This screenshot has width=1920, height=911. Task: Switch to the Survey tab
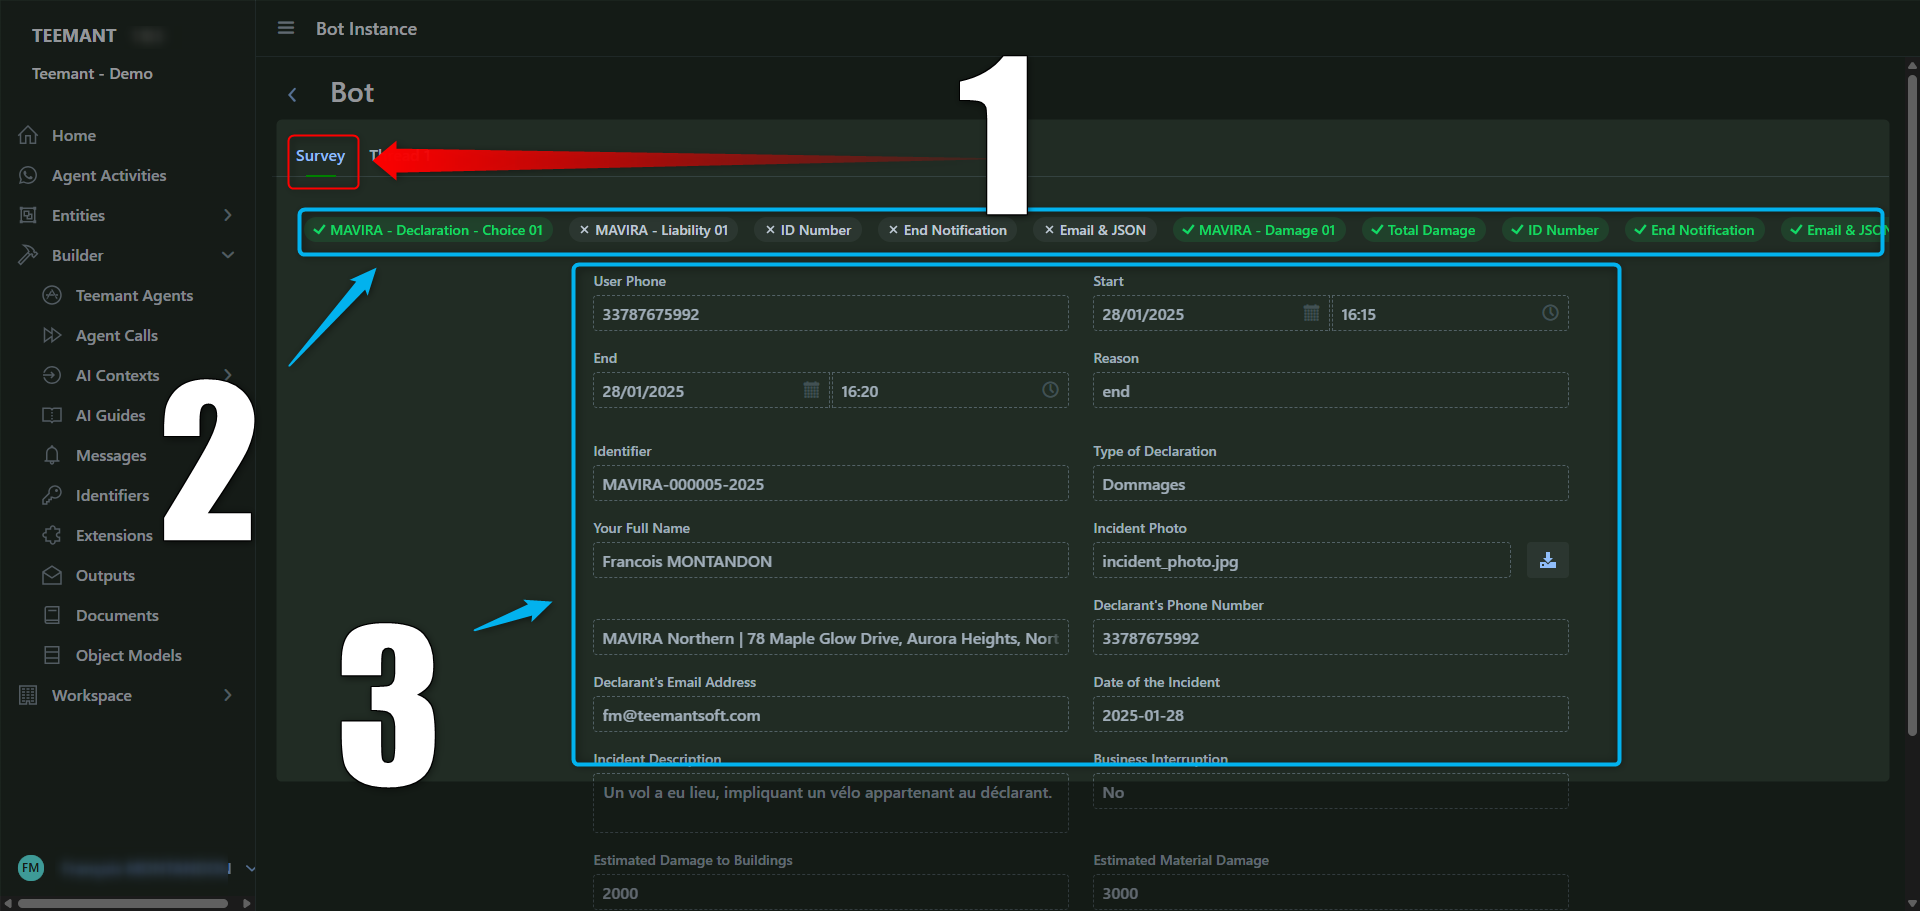click(320, 157)
